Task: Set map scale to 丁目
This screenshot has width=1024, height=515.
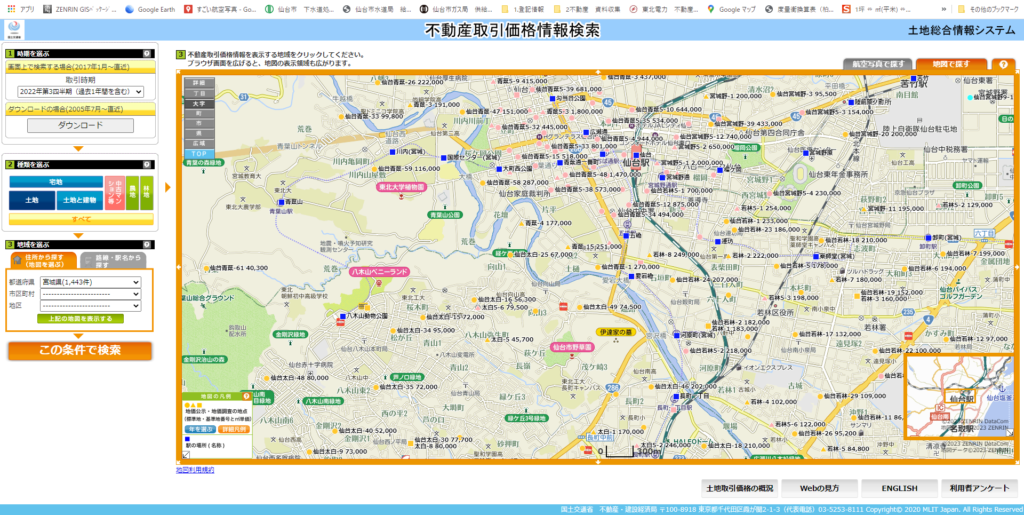Action: point(199,93)
